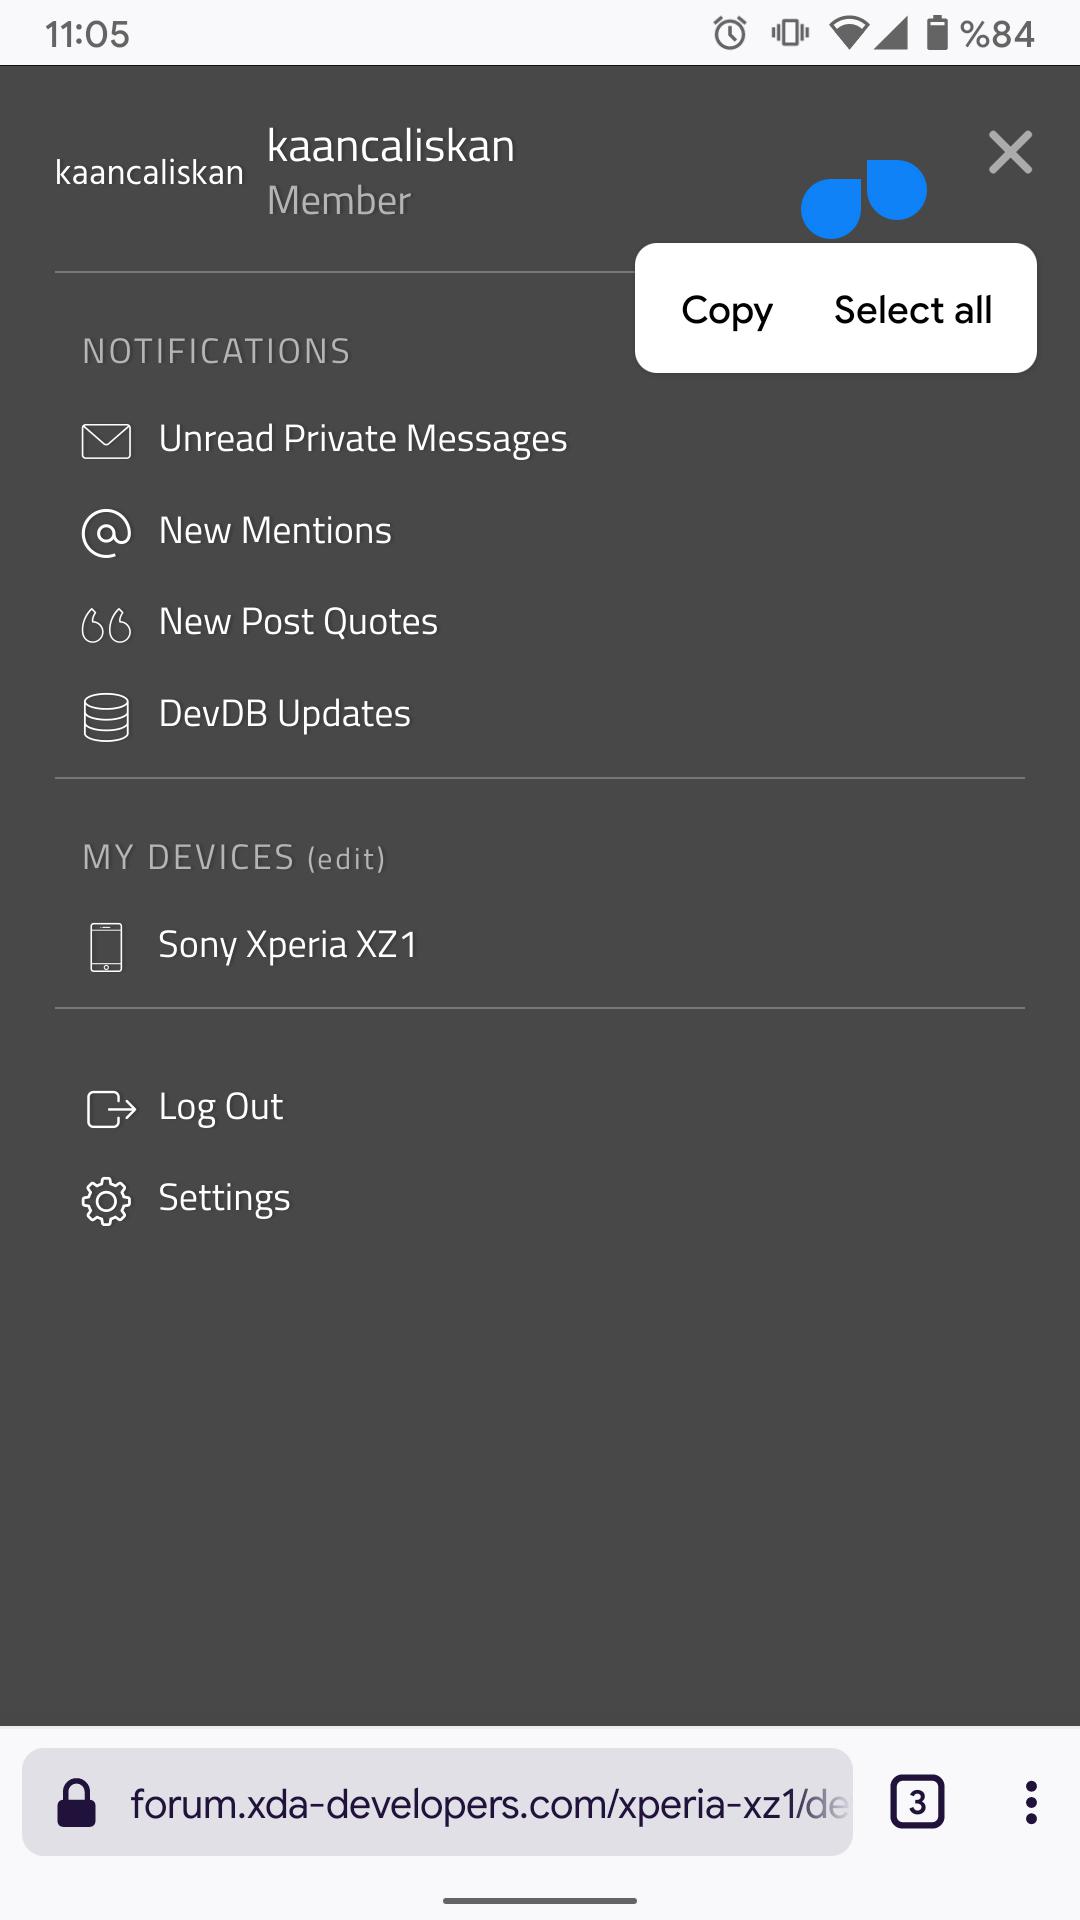Choose Select all from the popup
This screenshot has height=1920, width=1080.
point(913,310)
